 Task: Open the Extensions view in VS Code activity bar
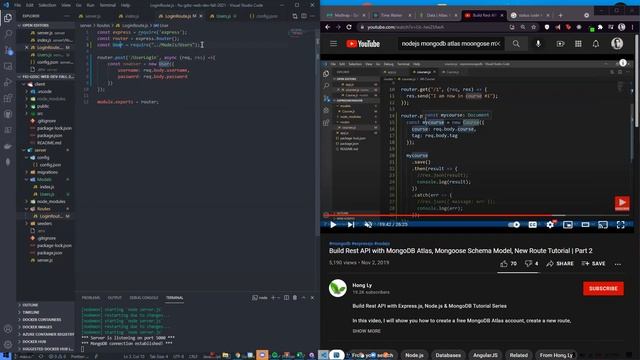click(8, 98)
